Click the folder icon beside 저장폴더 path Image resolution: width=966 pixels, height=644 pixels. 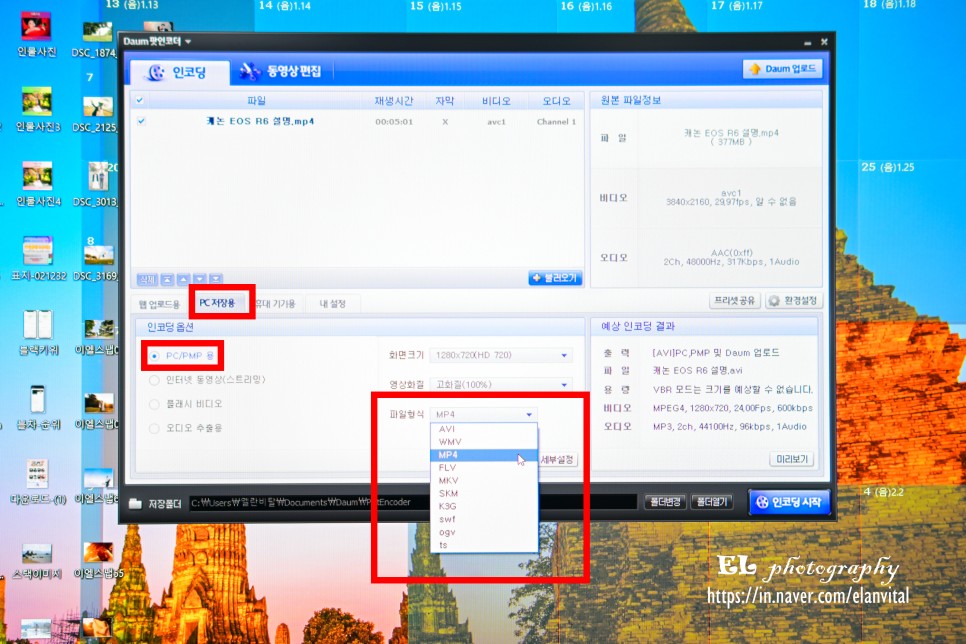(x=134, y=503)
